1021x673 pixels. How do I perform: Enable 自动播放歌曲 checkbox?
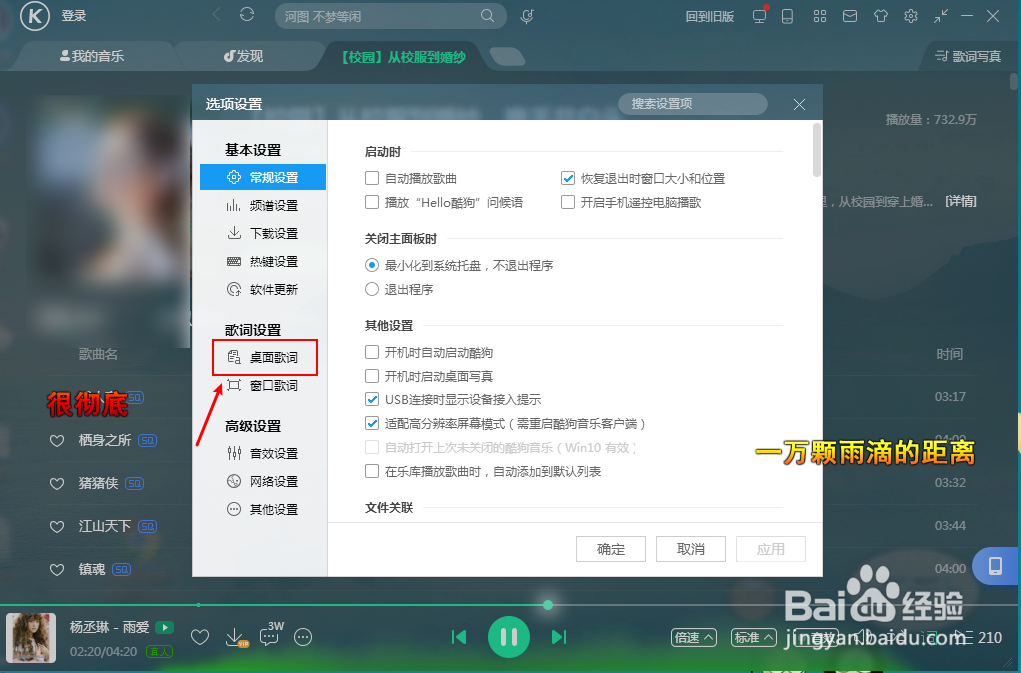tap(372, 178)
